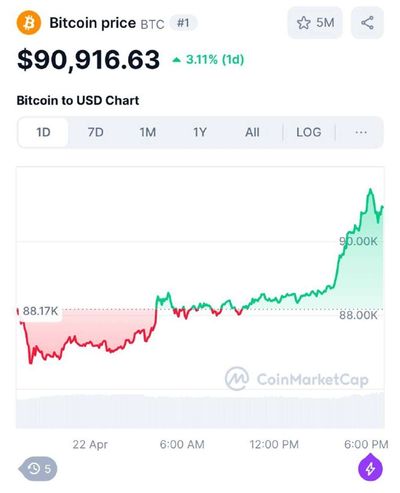Click the chart peak near 6:00 PM

[370, 190]
